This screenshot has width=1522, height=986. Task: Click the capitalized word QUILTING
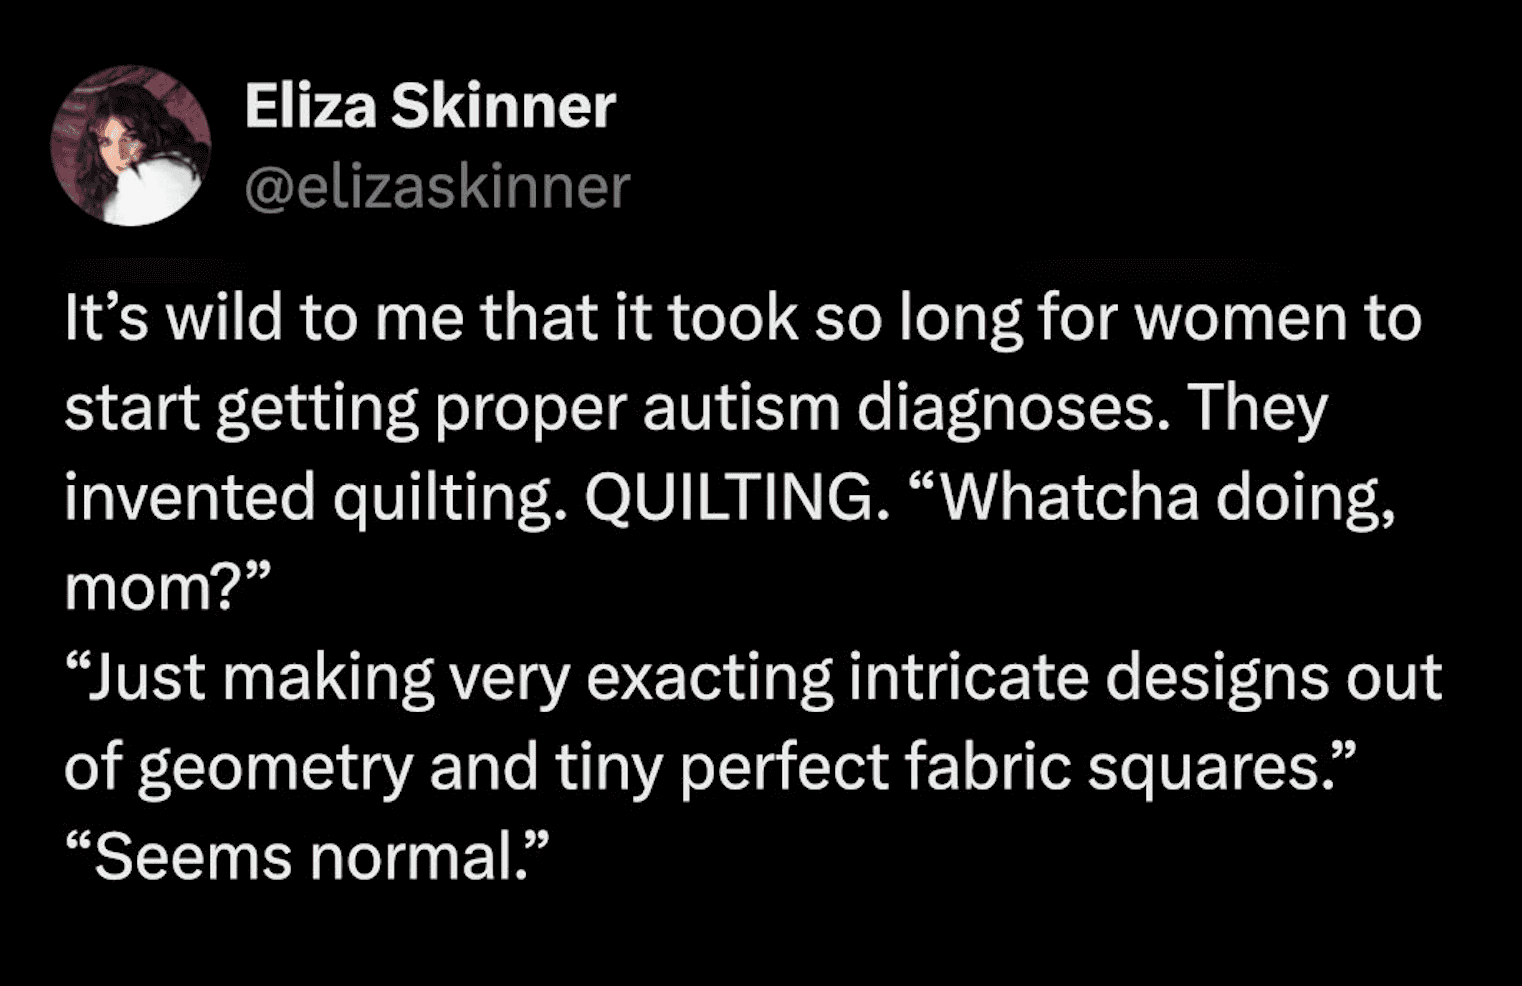coord(729,497)
